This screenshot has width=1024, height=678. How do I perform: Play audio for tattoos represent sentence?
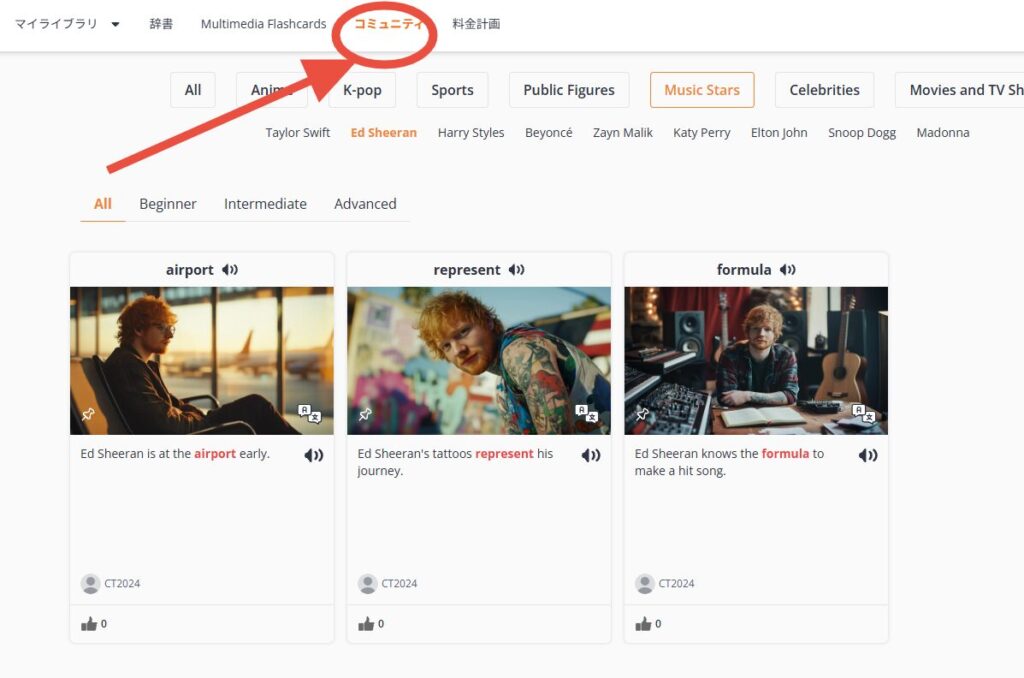(x=591, y=455)
